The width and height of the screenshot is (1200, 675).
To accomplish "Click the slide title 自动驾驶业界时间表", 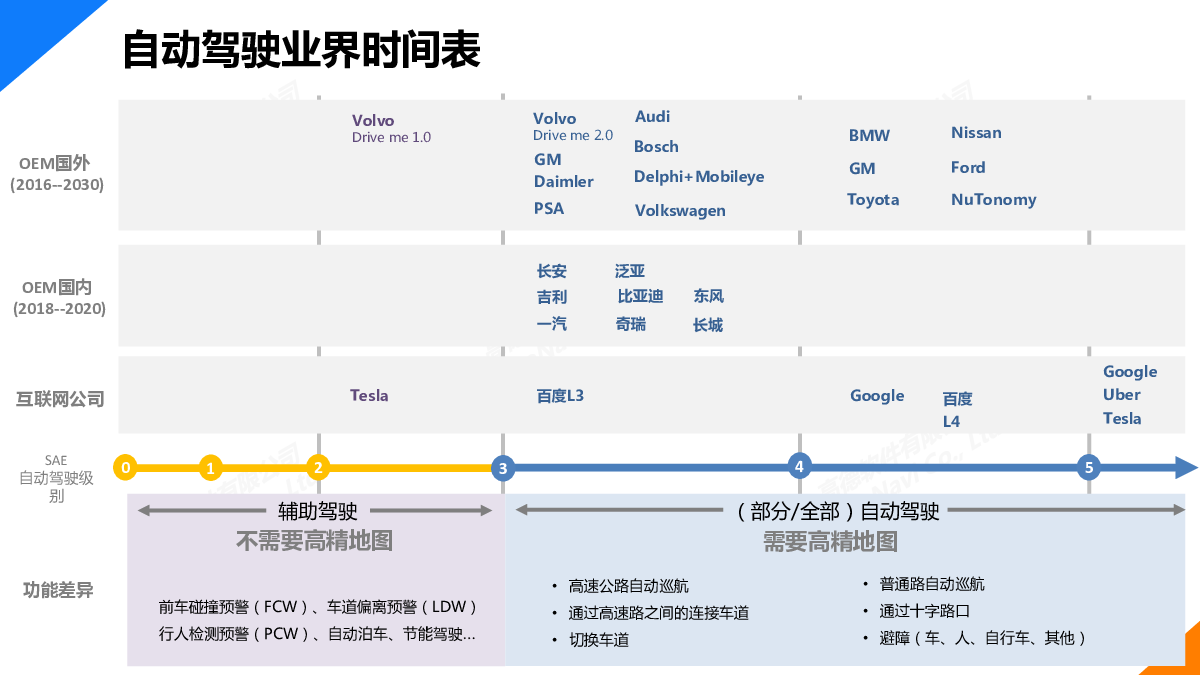I will [301, 48].
